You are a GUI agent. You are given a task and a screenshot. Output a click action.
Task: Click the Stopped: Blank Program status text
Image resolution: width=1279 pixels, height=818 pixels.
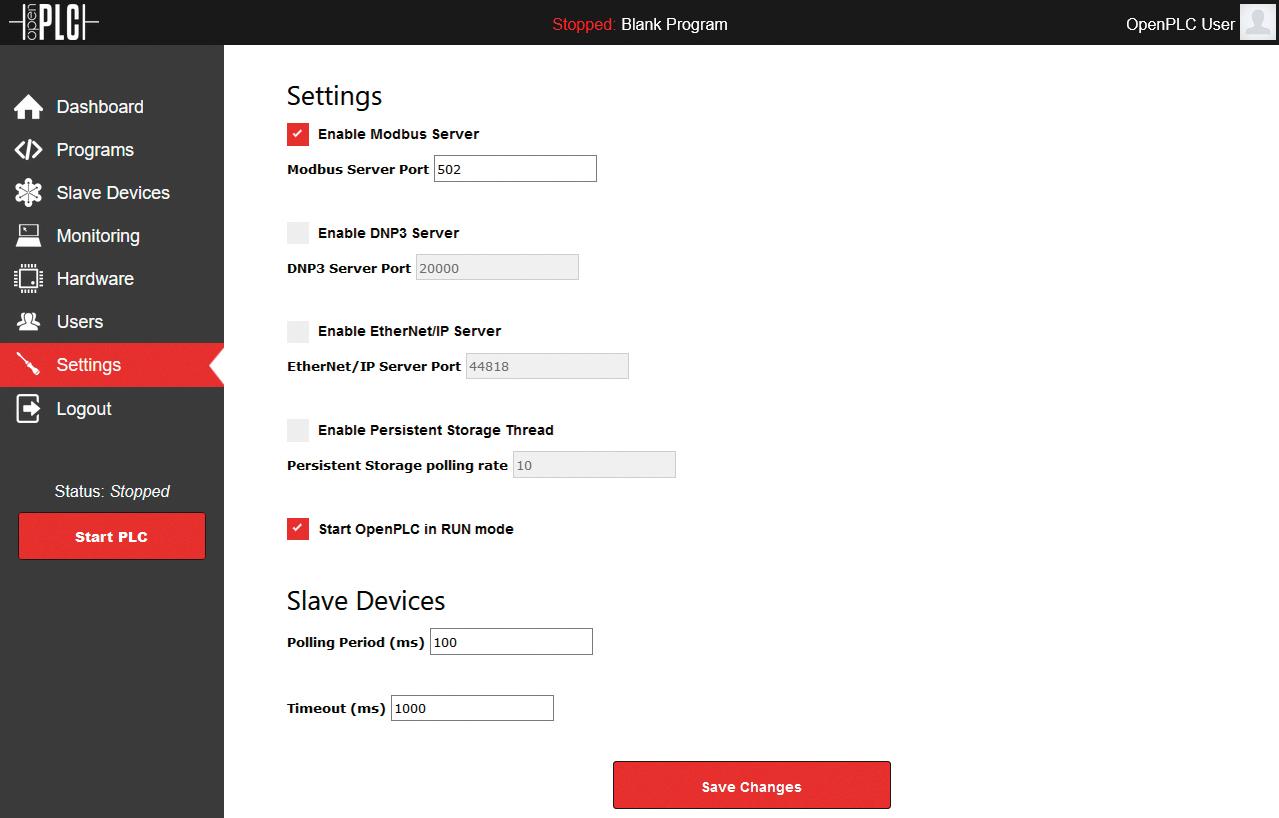pos(640,24)
